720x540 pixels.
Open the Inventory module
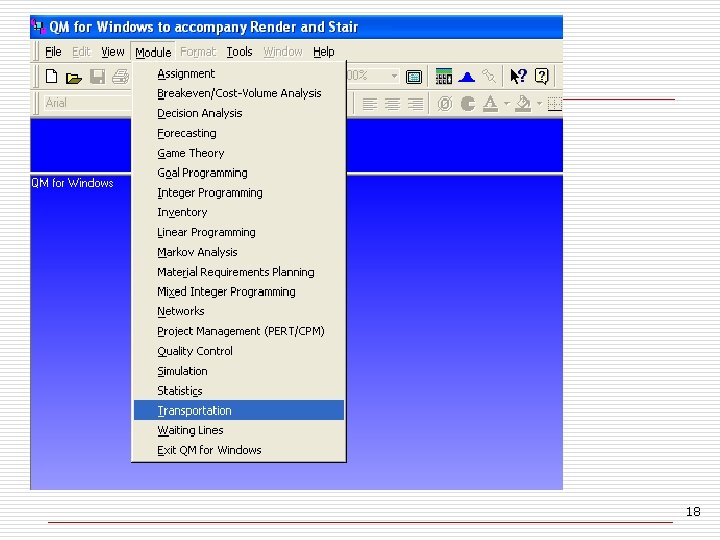click(239, 213)
